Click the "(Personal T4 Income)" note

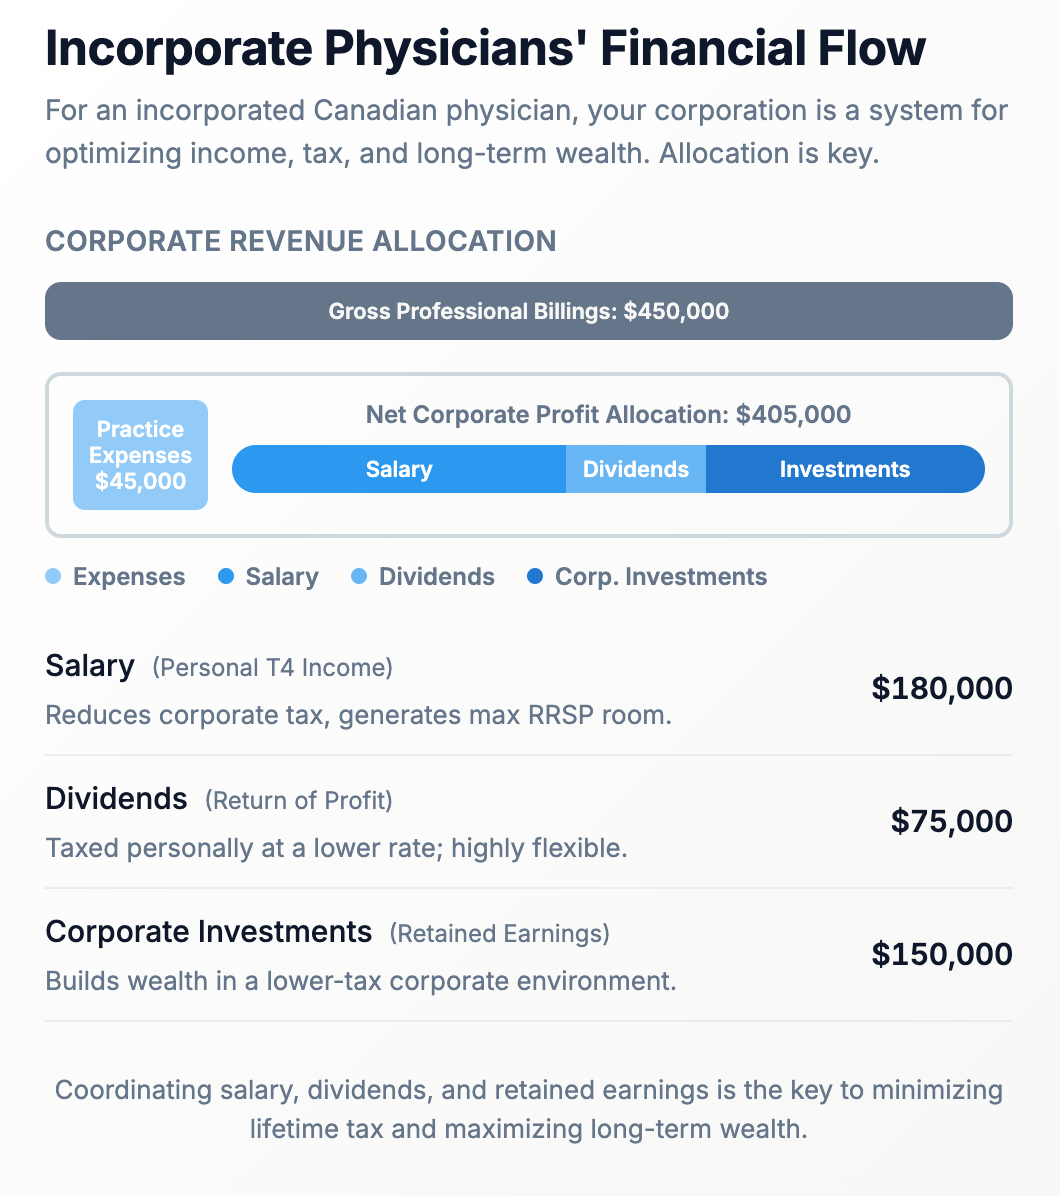(272, 667)
